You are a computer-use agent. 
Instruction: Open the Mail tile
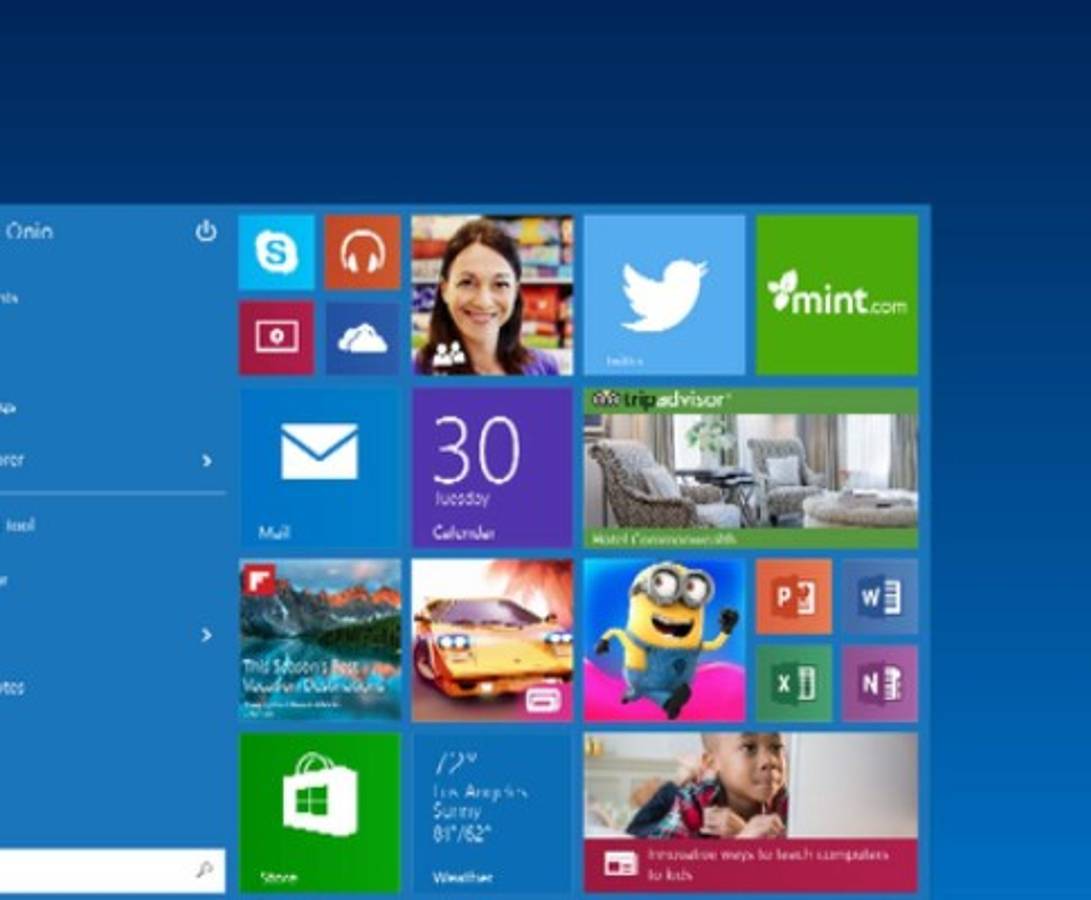(x=320, y=468)
